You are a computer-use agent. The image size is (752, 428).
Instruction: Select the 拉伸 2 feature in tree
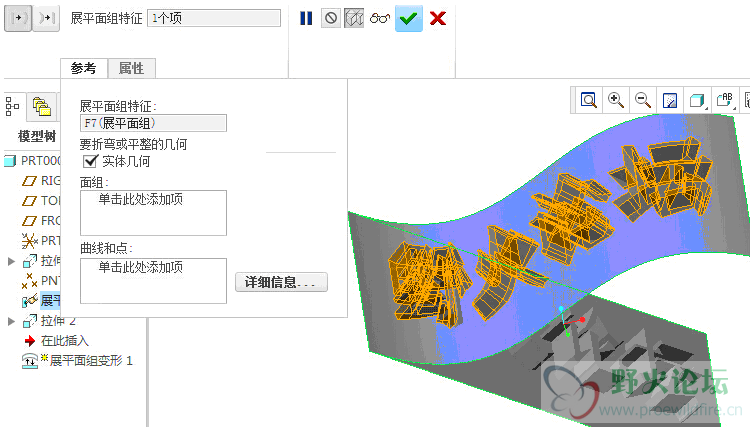(49, 321)
